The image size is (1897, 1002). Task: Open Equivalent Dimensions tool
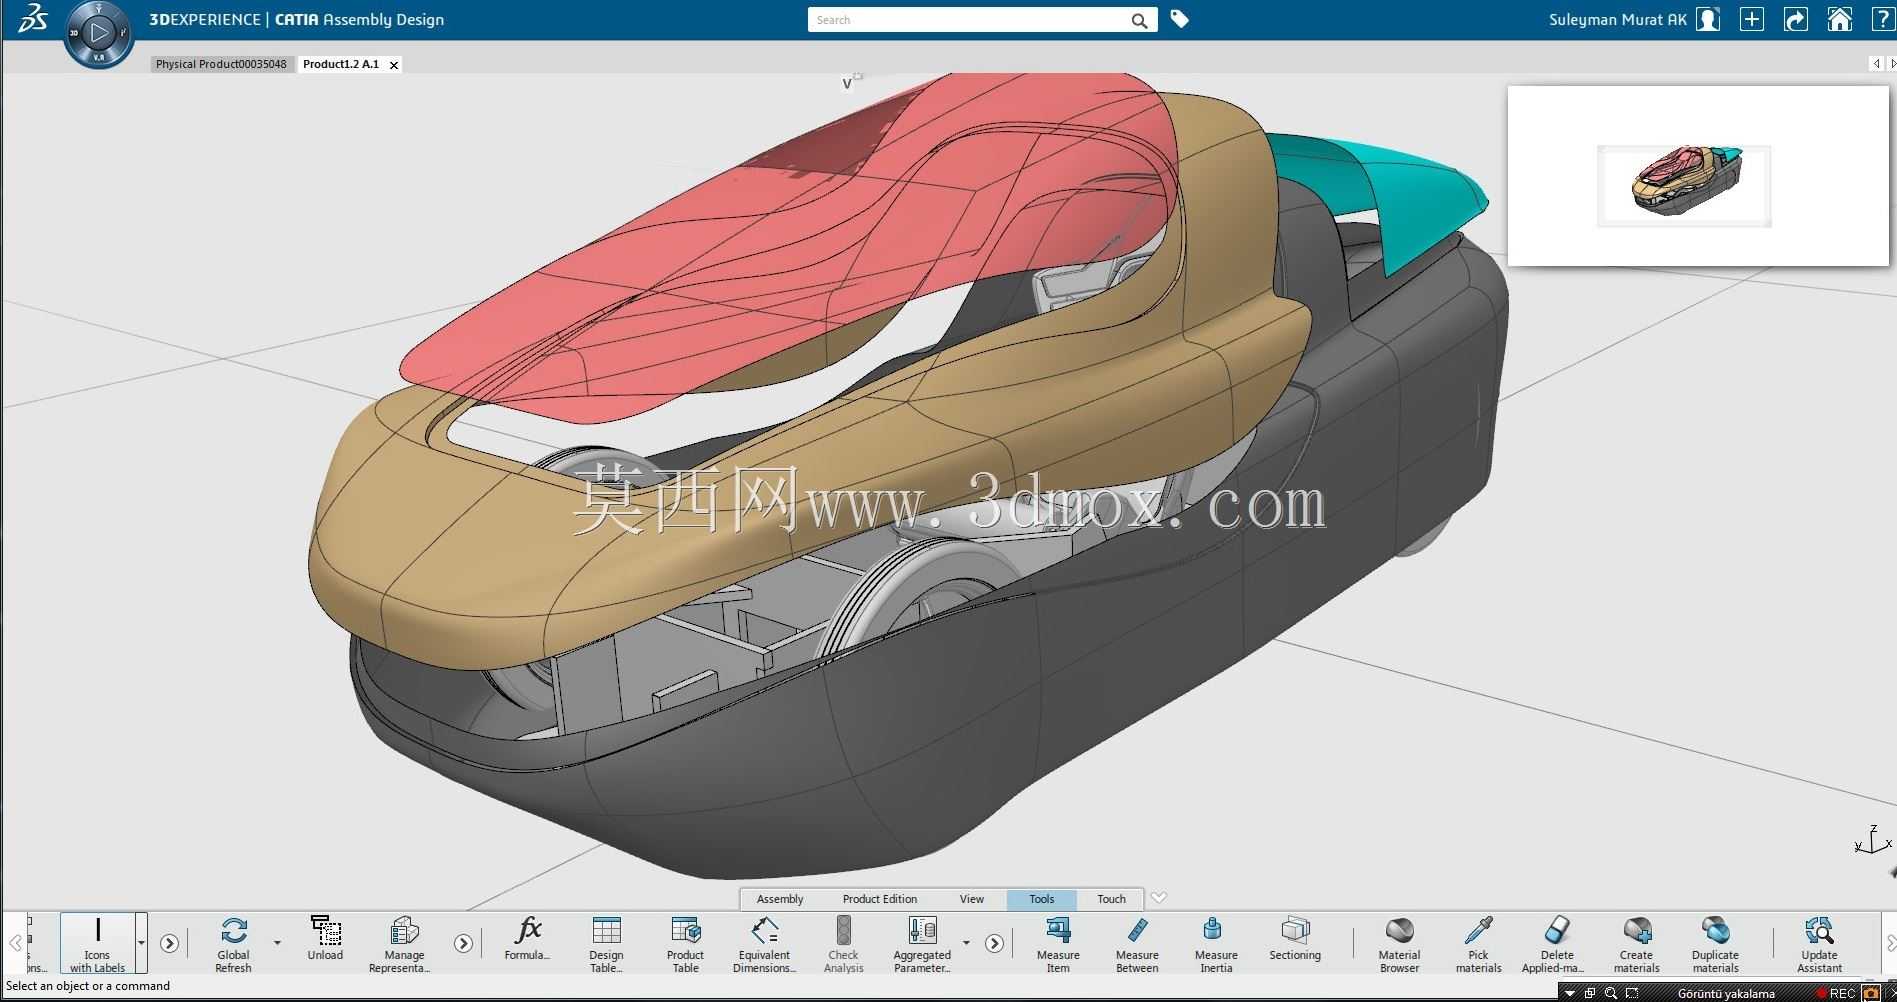764,943
